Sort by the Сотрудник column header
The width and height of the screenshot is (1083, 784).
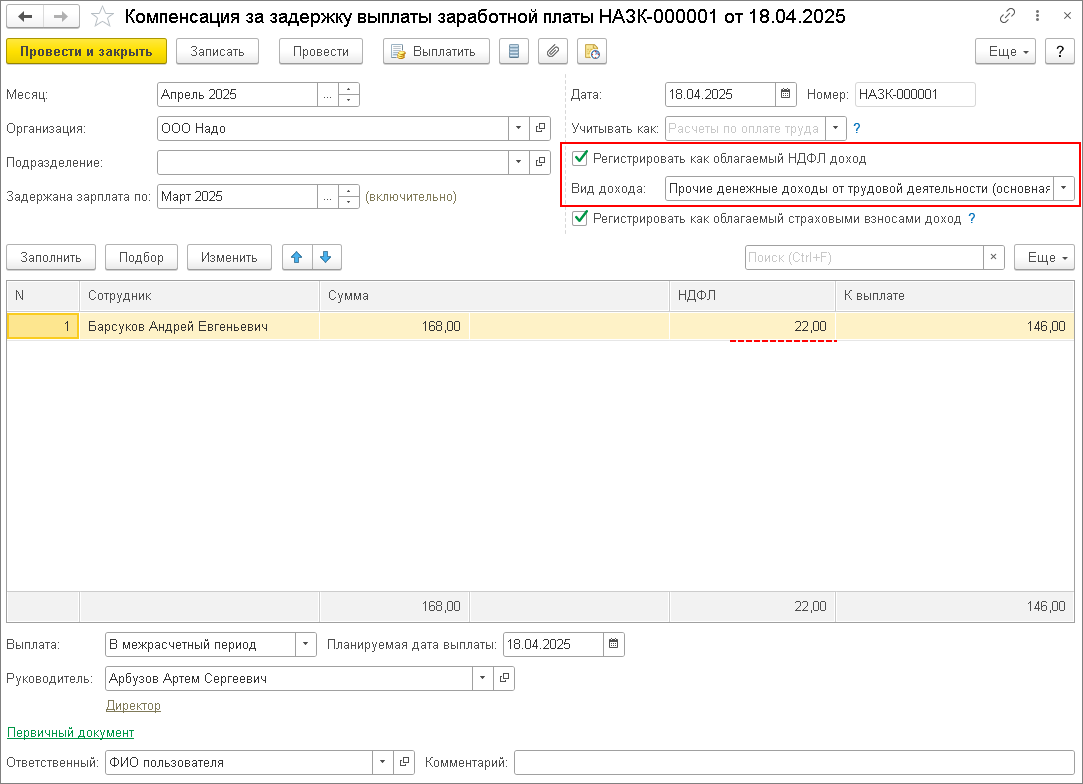(199, 295)
